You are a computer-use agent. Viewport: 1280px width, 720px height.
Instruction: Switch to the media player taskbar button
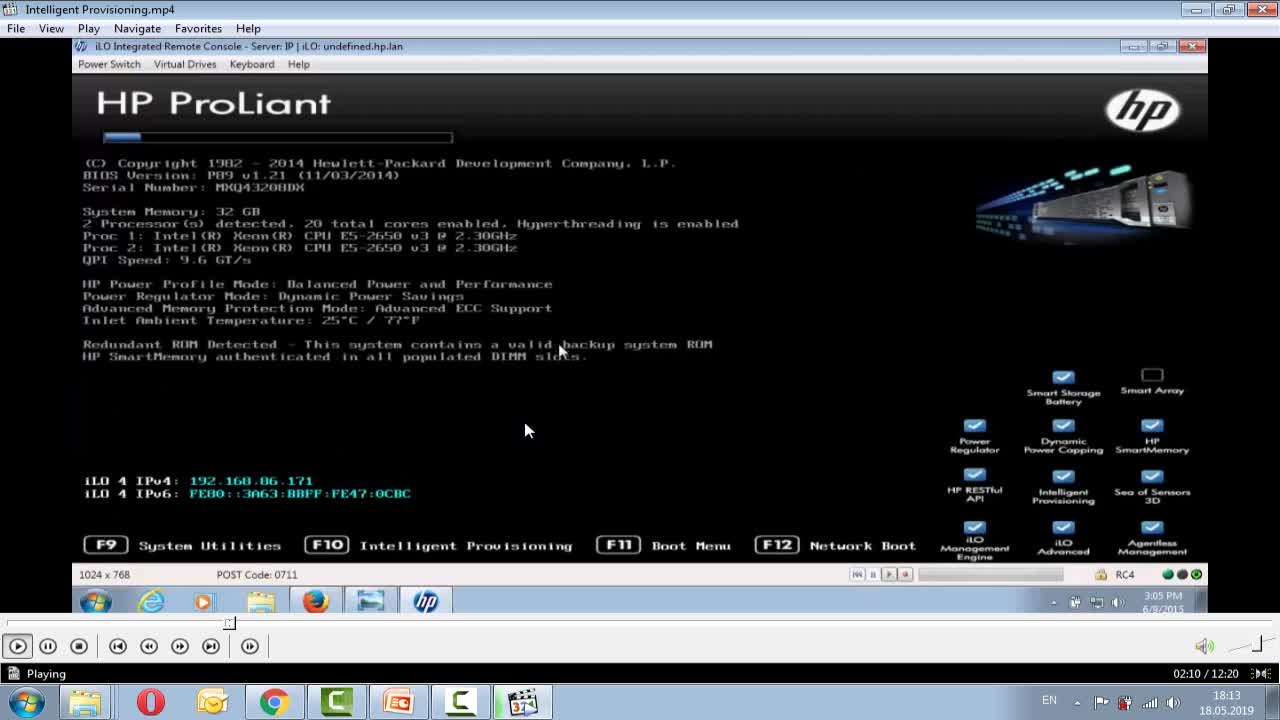[522, 702]
